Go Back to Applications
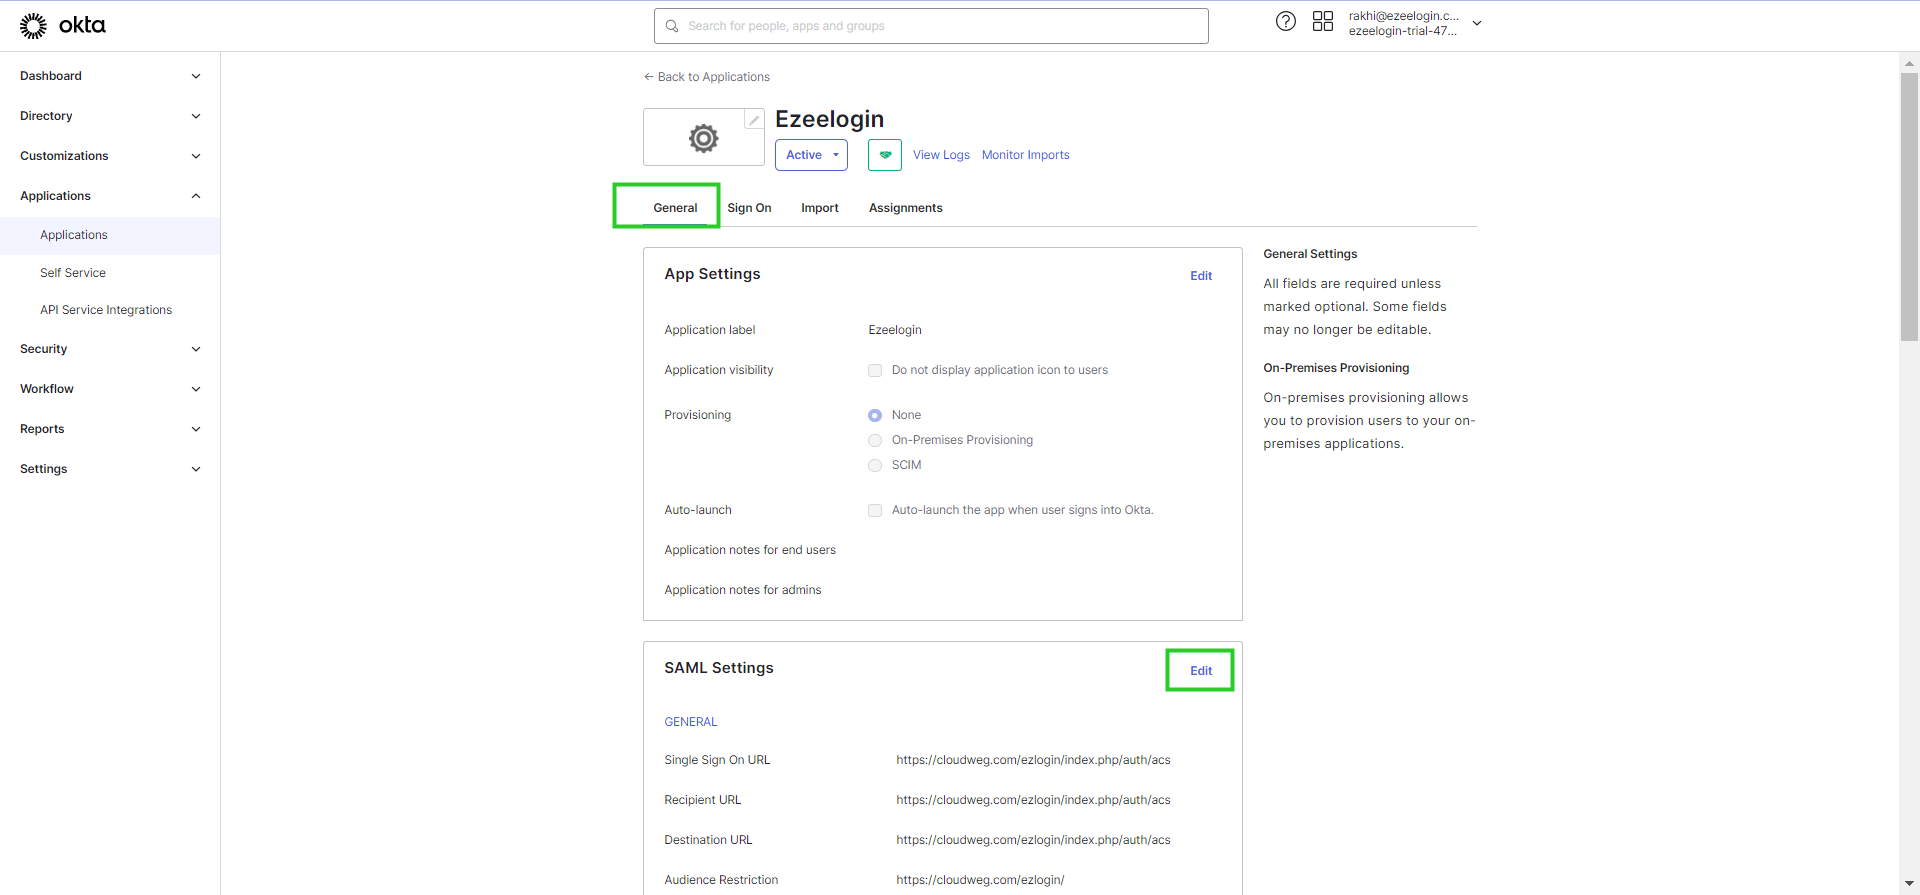The width and height of the screenshot is (1920, 895). point(707,77)
